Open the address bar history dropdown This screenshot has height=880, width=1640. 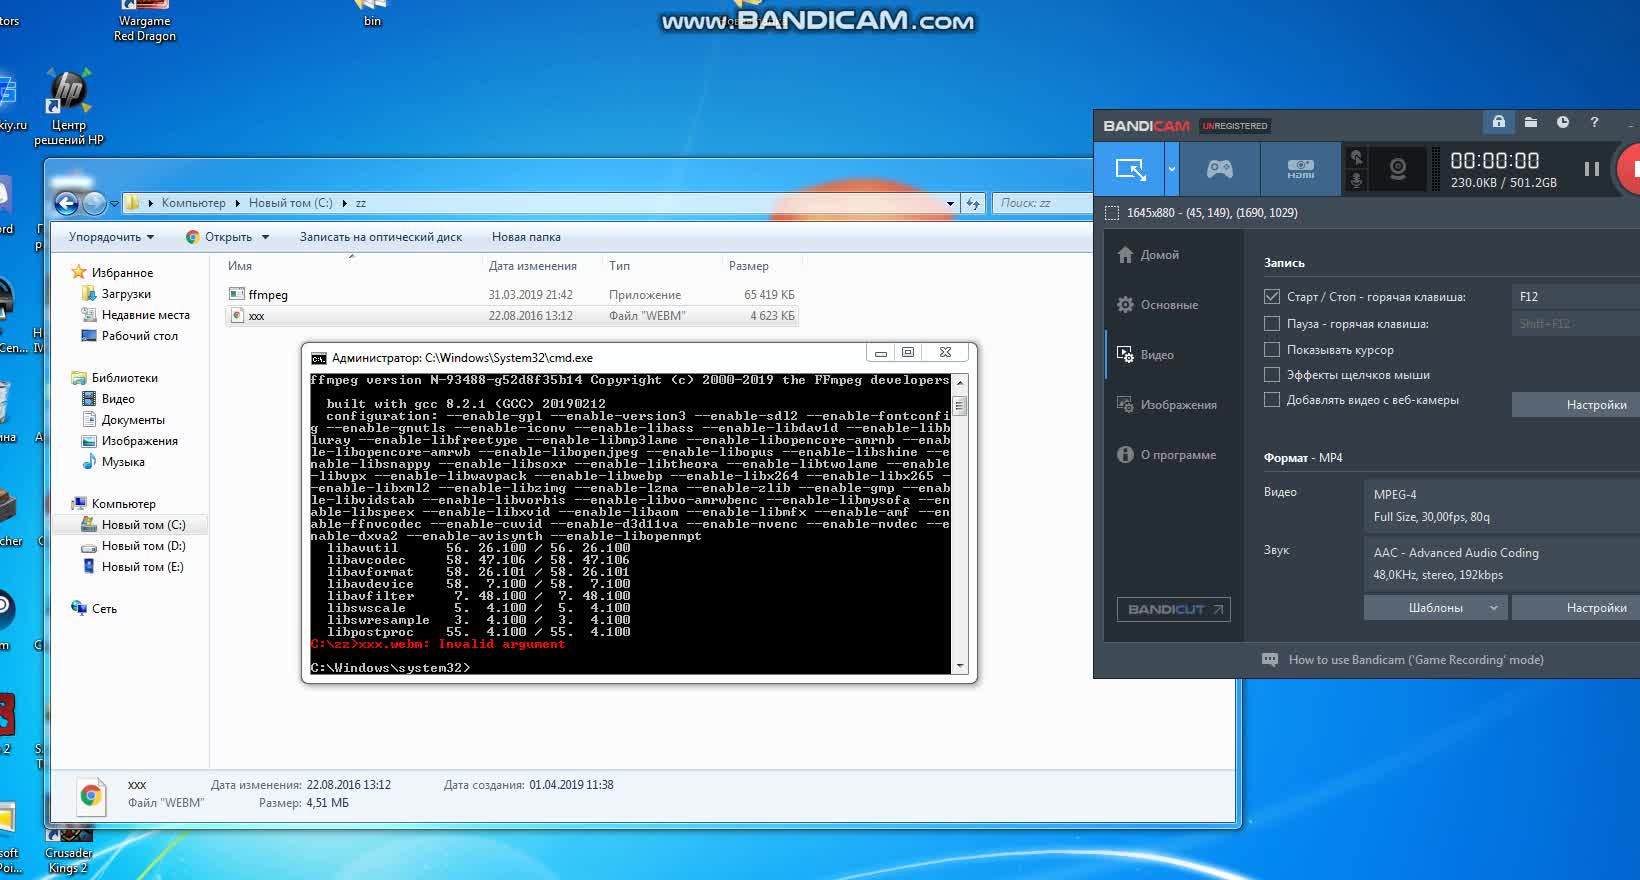[950, 203]
